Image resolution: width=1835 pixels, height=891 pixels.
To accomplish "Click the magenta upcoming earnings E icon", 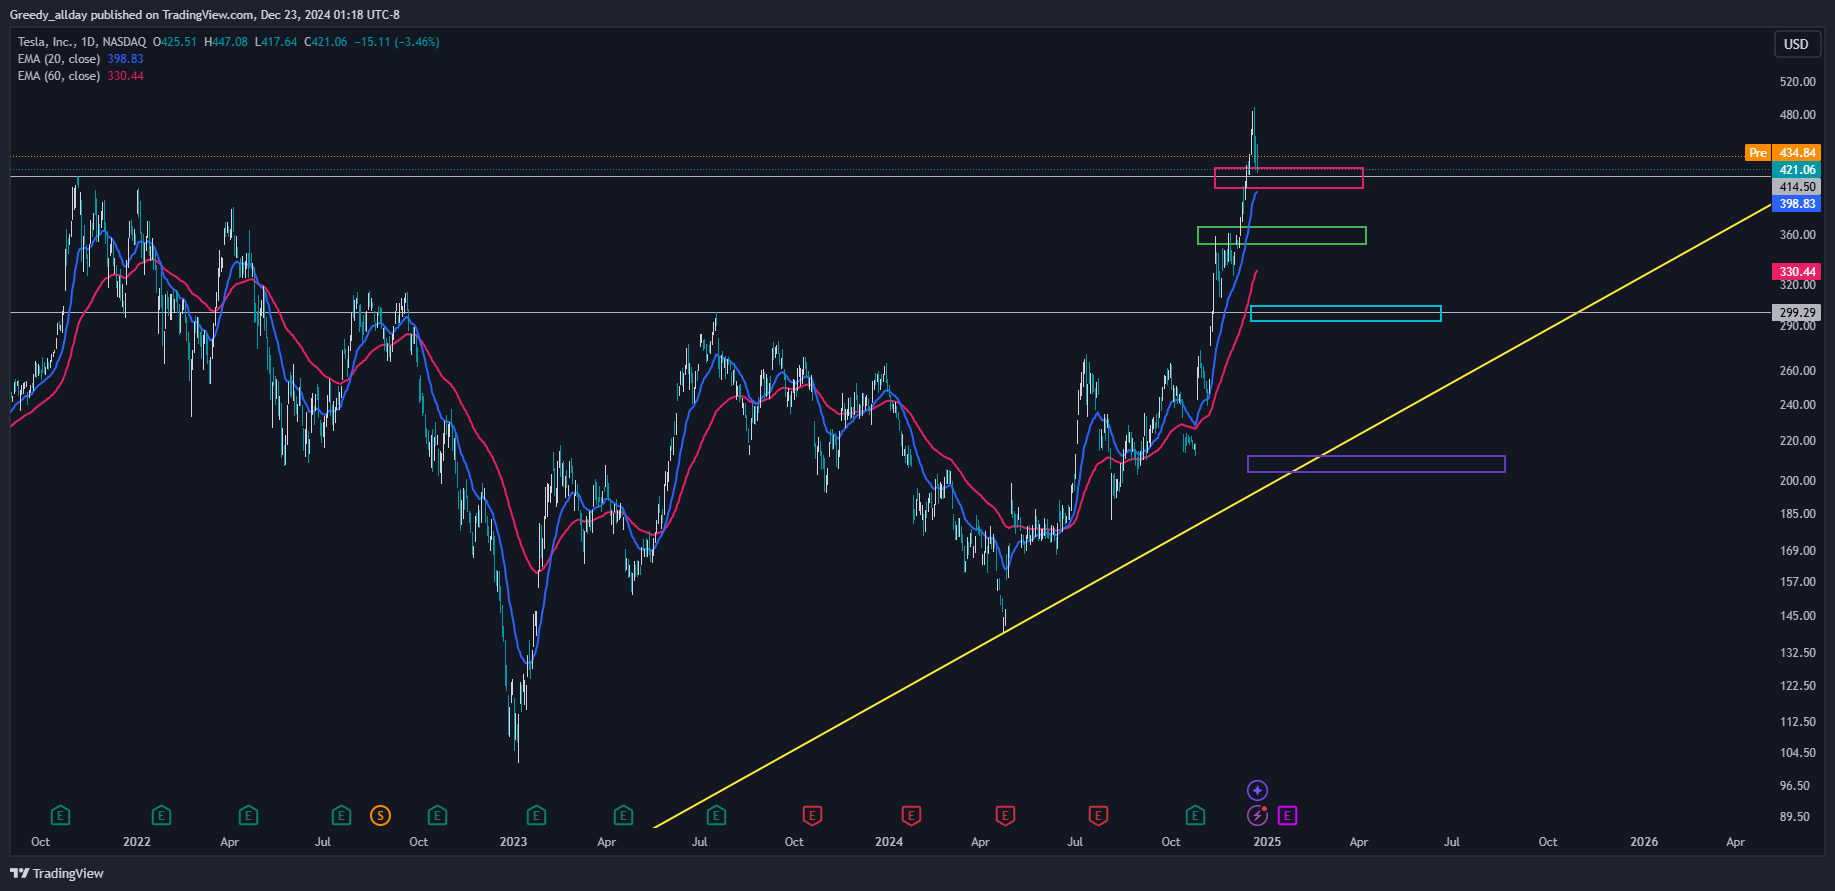I will (1287, 816).
